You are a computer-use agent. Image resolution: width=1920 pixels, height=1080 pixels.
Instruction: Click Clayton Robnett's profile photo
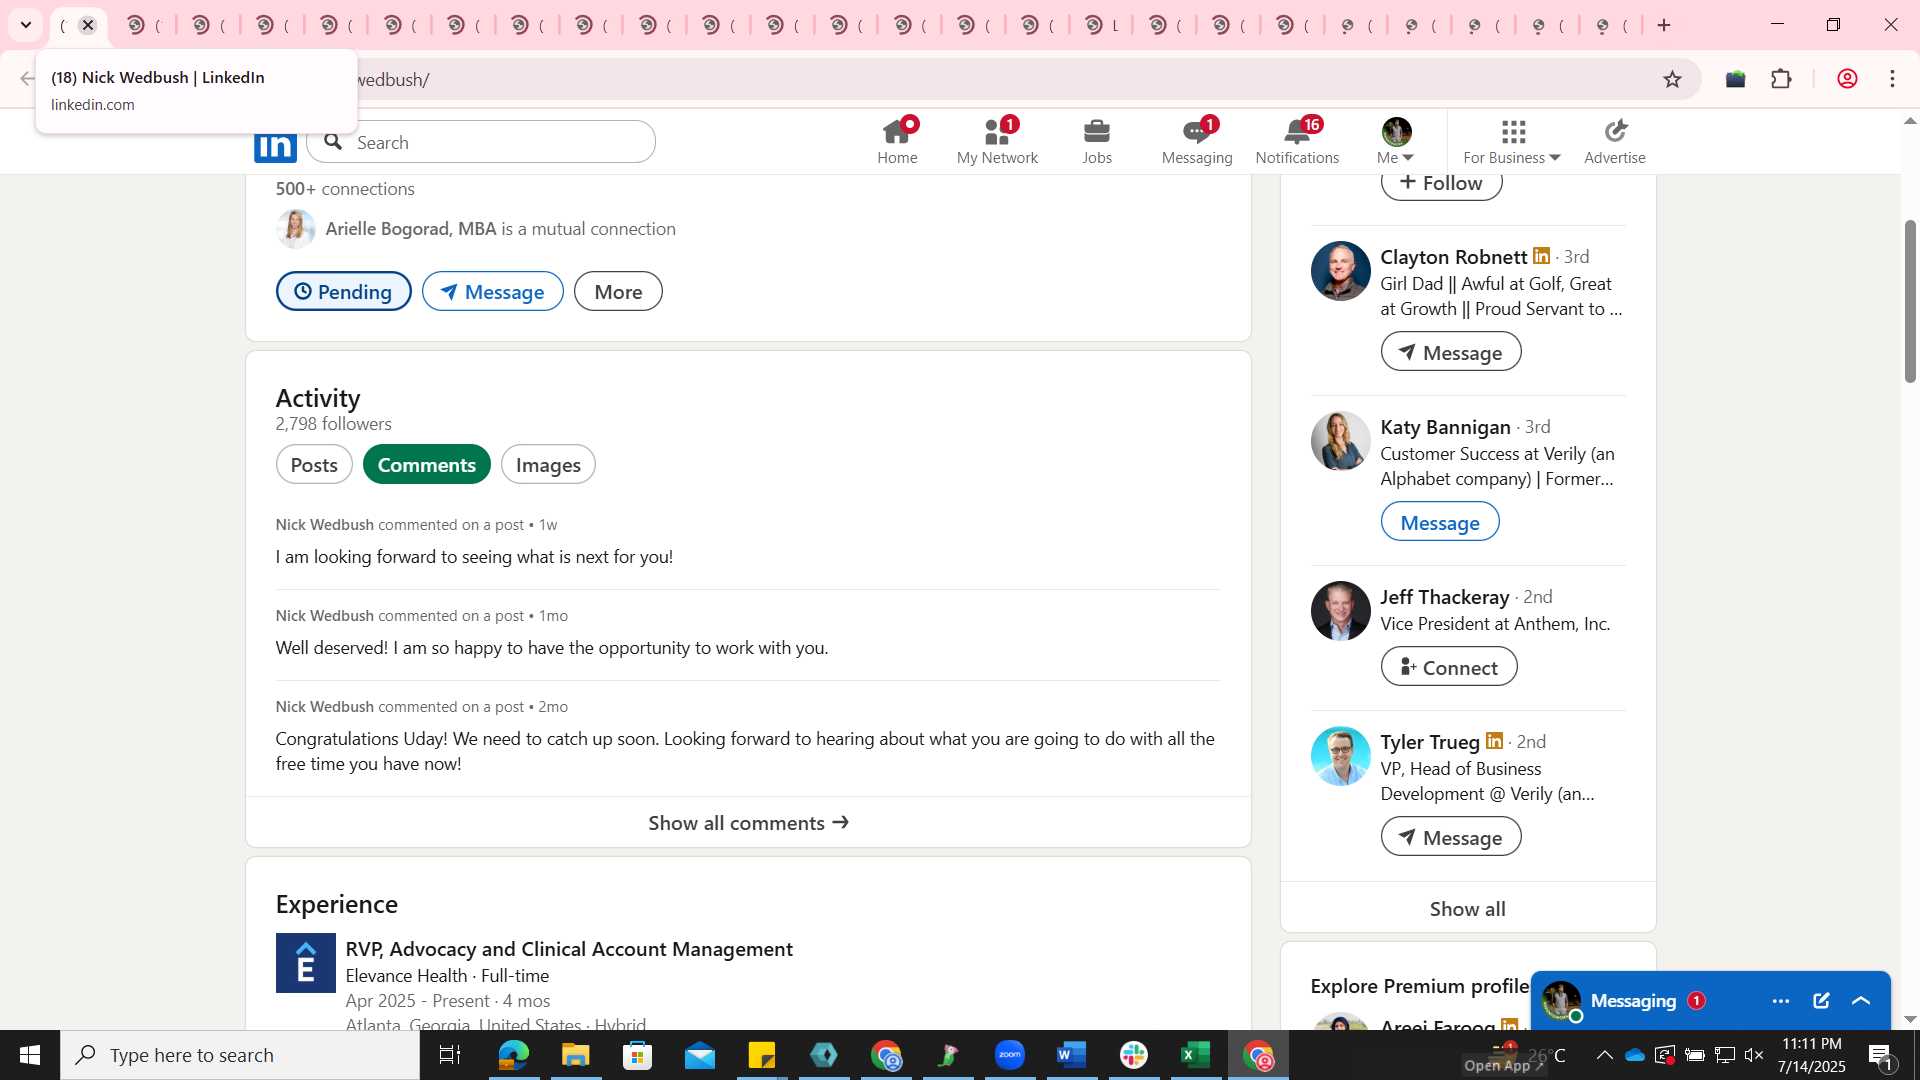pos(1340,271)
